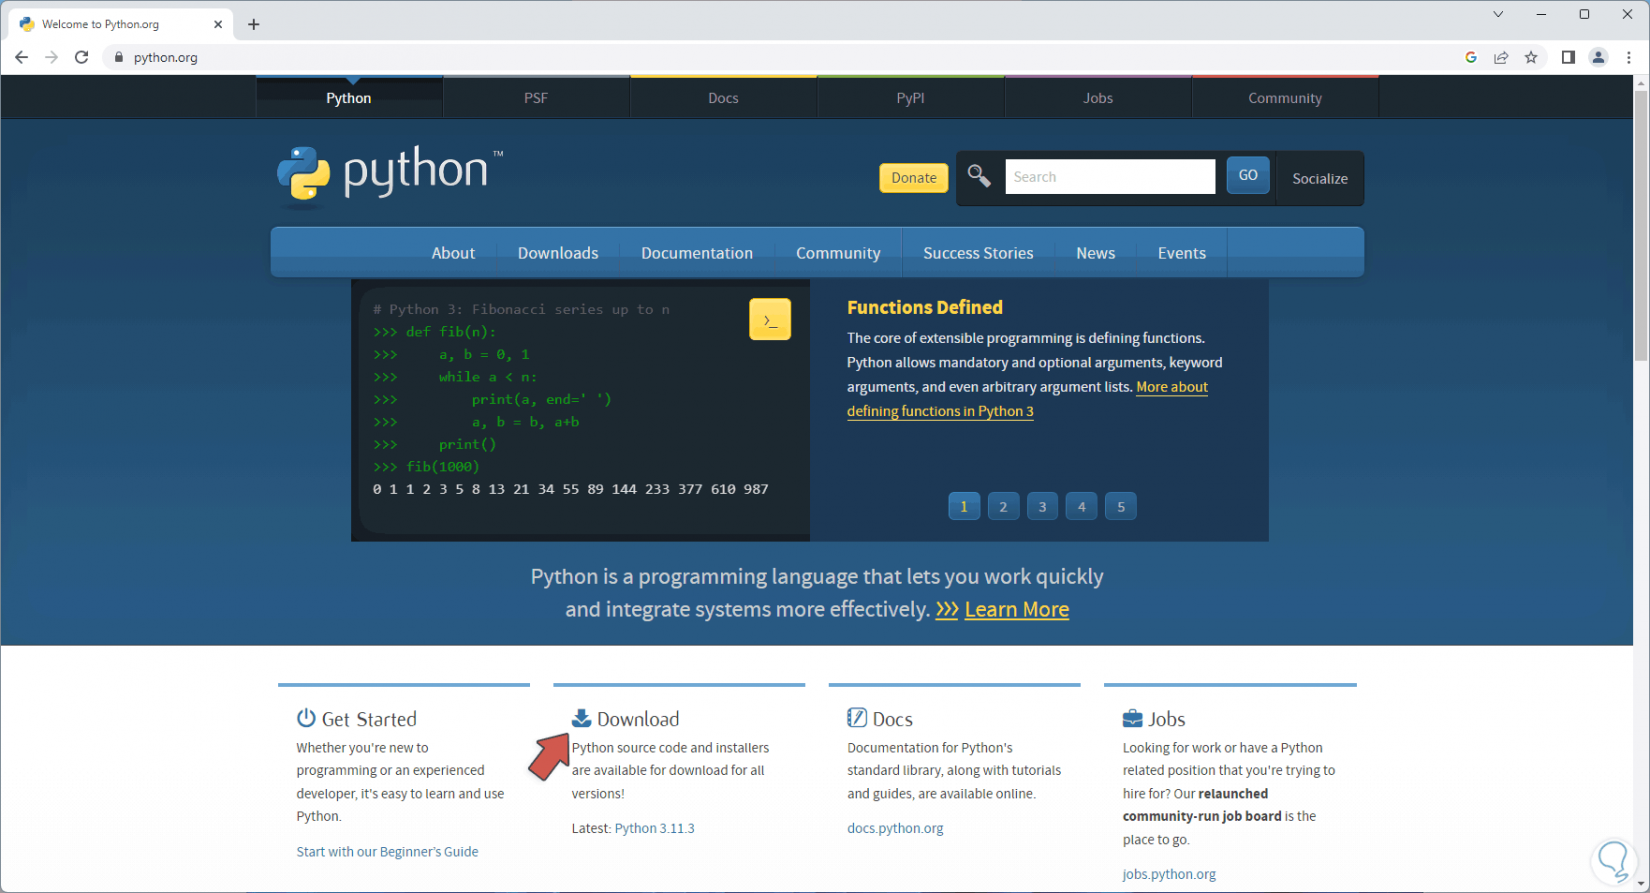
Task: Bookmark this page with the star
Action: pyautogui.click(x=1531, y=57)
